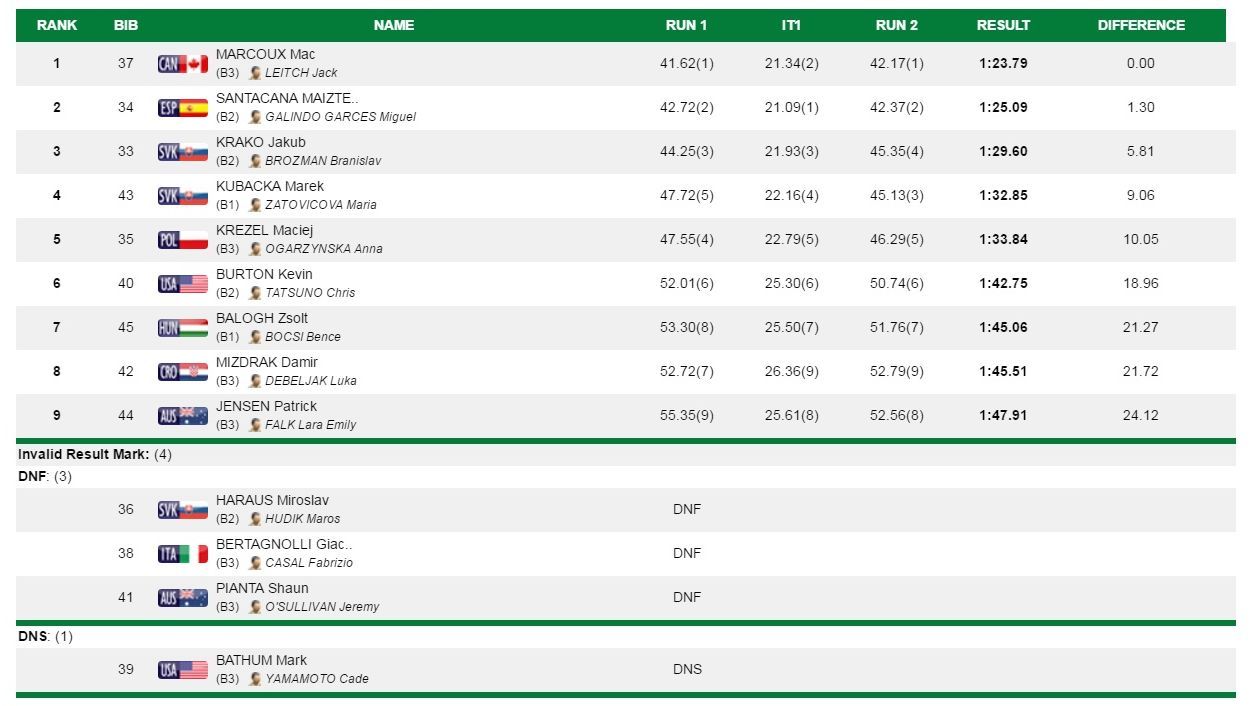Viewport: 1256px width, 706px height.
Task: Click the guide icon beside Tatsuno Chris
Action: coord(256,293)
